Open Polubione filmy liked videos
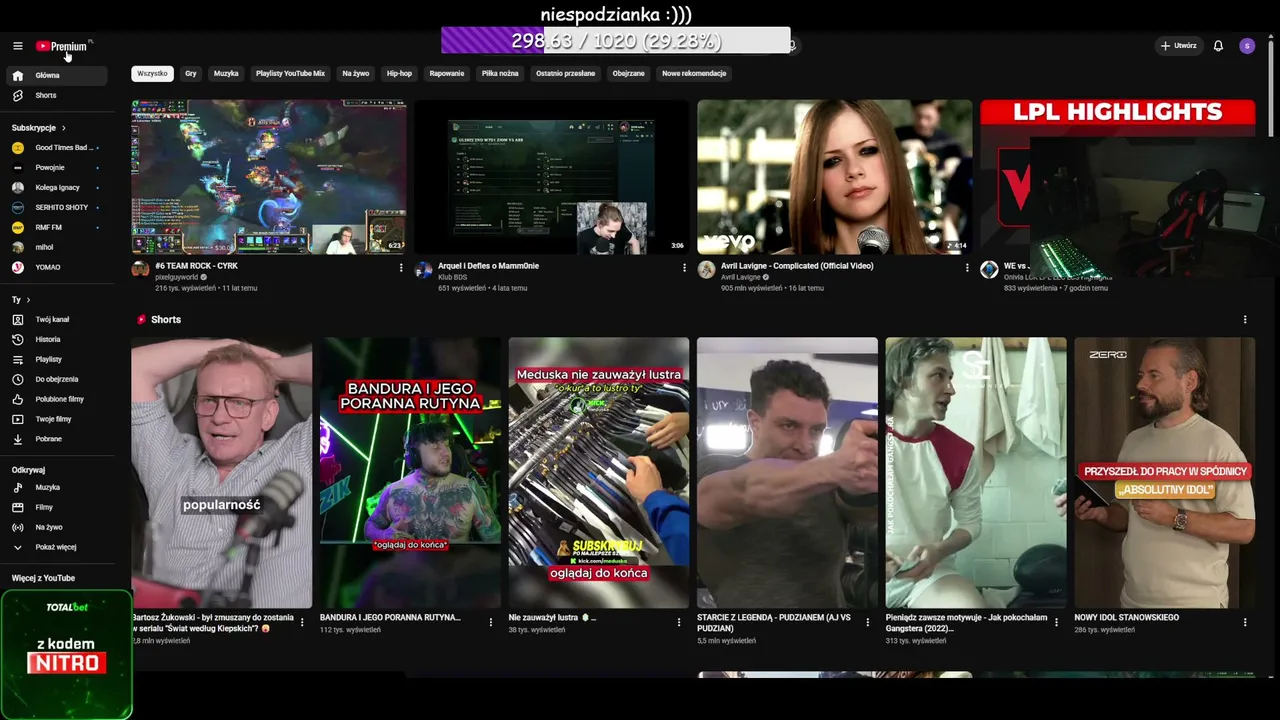Viewport: 1280px width, 720px height. point(57,399)
